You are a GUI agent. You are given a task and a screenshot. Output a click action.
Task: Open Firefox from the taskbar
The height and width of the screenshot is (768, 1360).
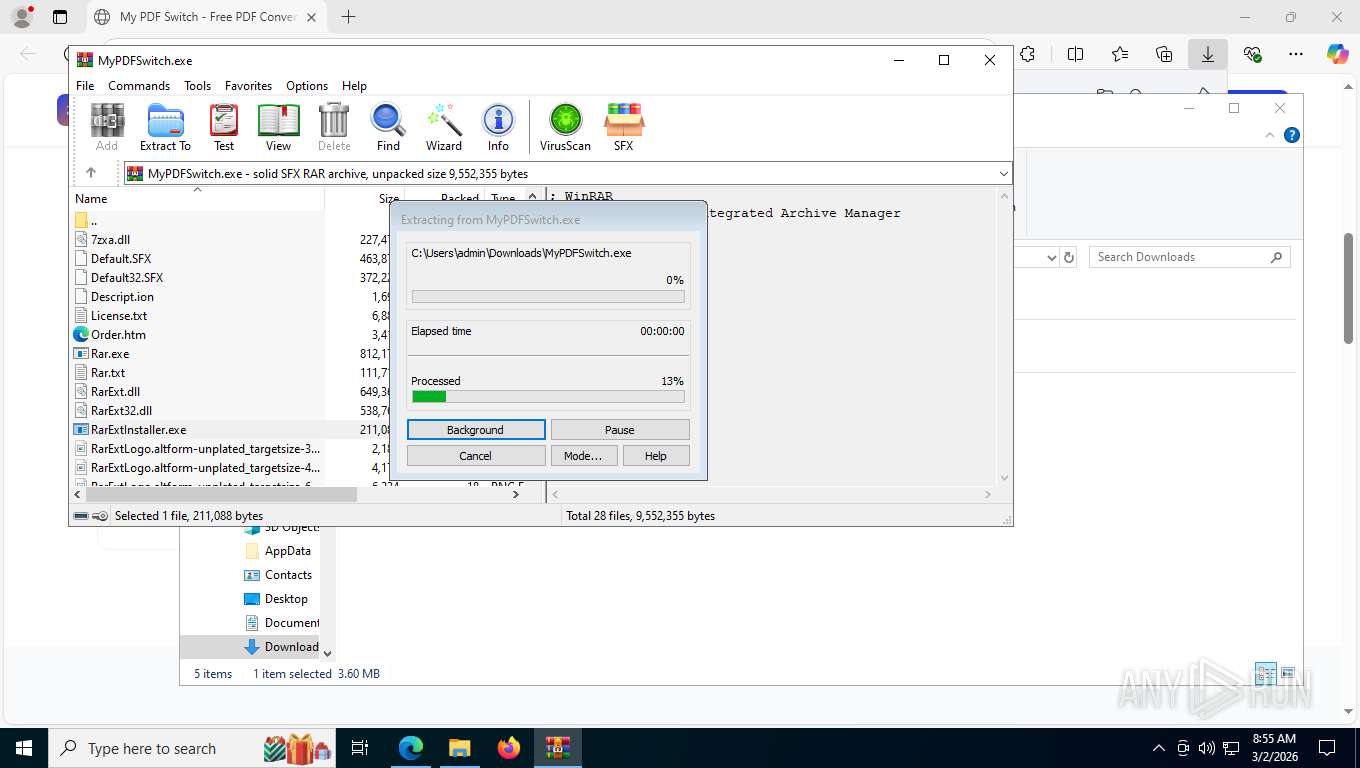point(509,748)
